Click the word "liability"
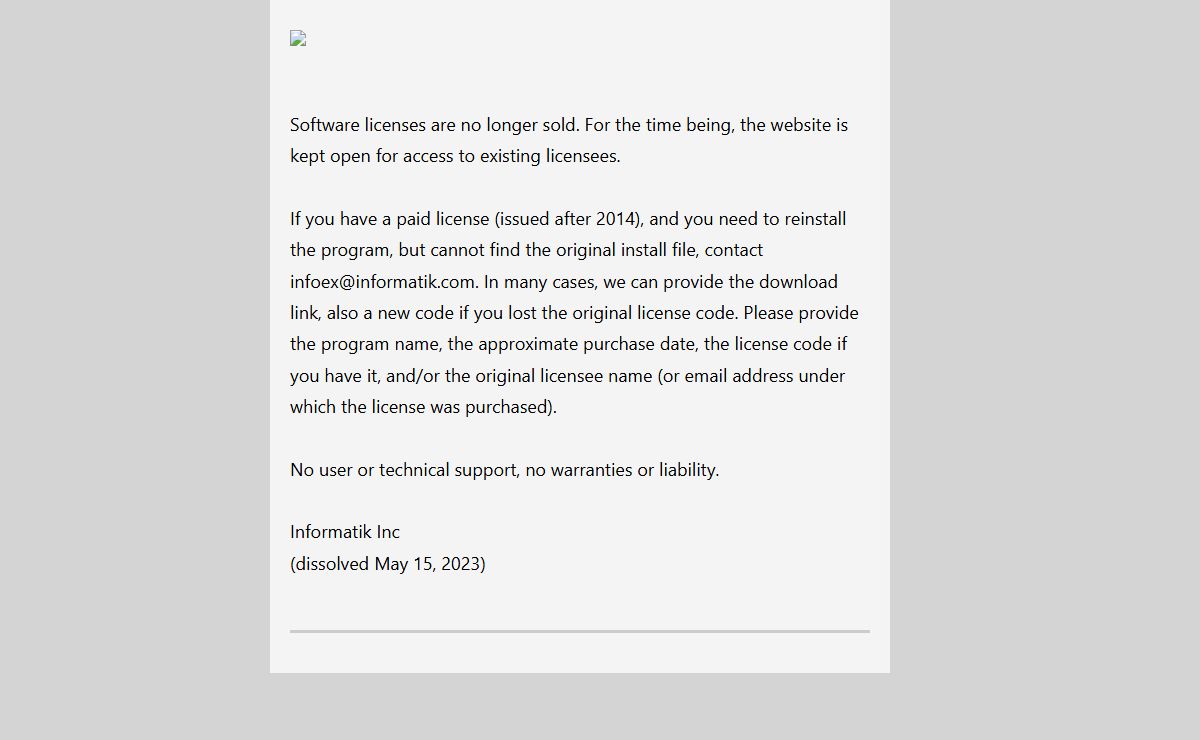Viewport: 1200px width, 740px height. [687, 470]
